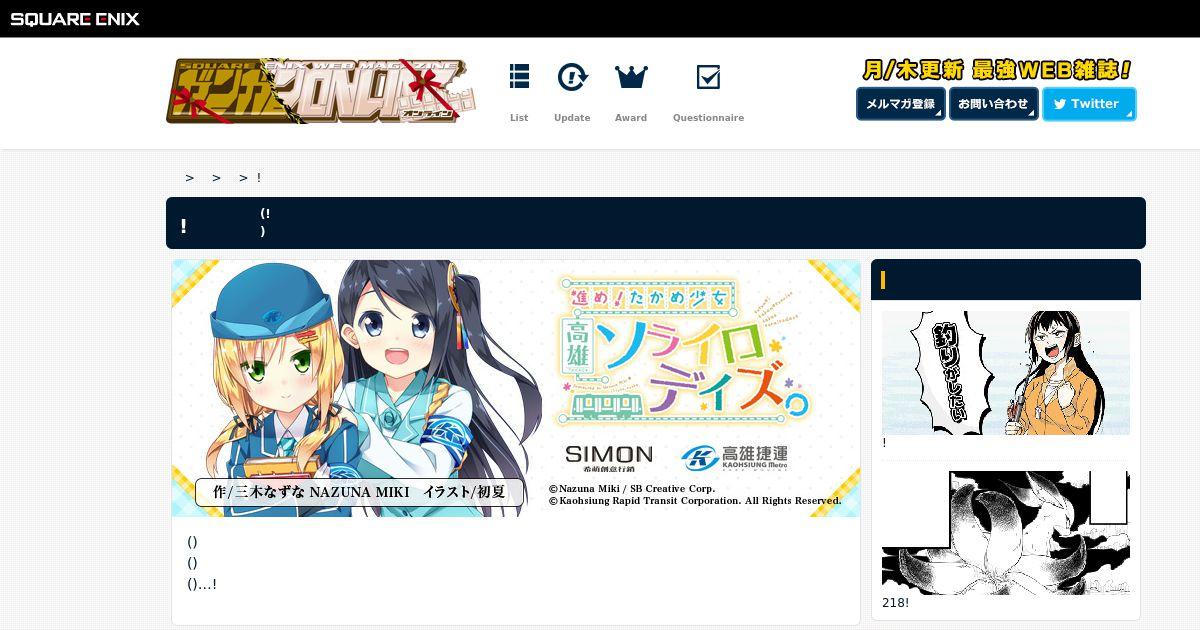Screen dimensions: 1200x630
Task: Click the Square Enix logo
Action: pyautogui.click(x=75, y=19)
